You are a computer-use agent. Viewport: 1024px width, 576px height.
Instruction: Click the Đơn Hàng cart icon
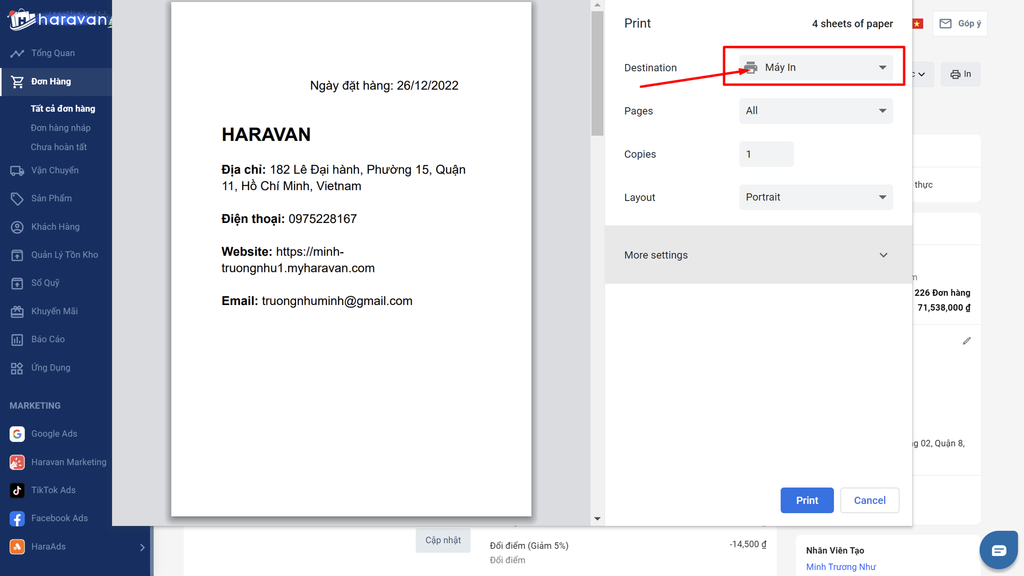coord(17,82)
